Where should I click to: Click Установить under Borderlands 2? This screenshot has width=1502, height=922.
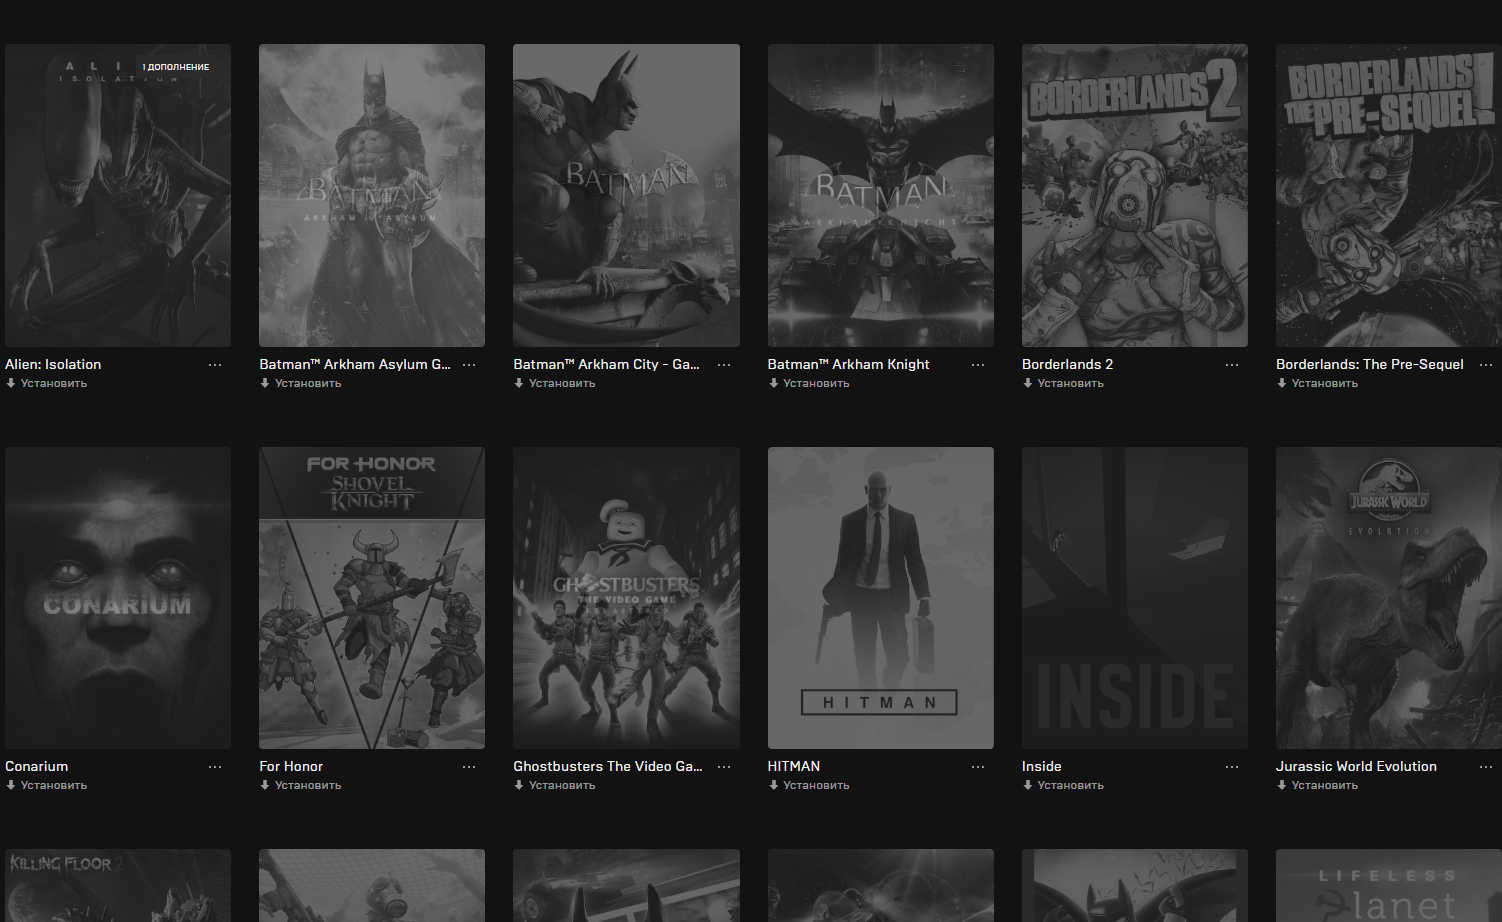[1063, 383]
